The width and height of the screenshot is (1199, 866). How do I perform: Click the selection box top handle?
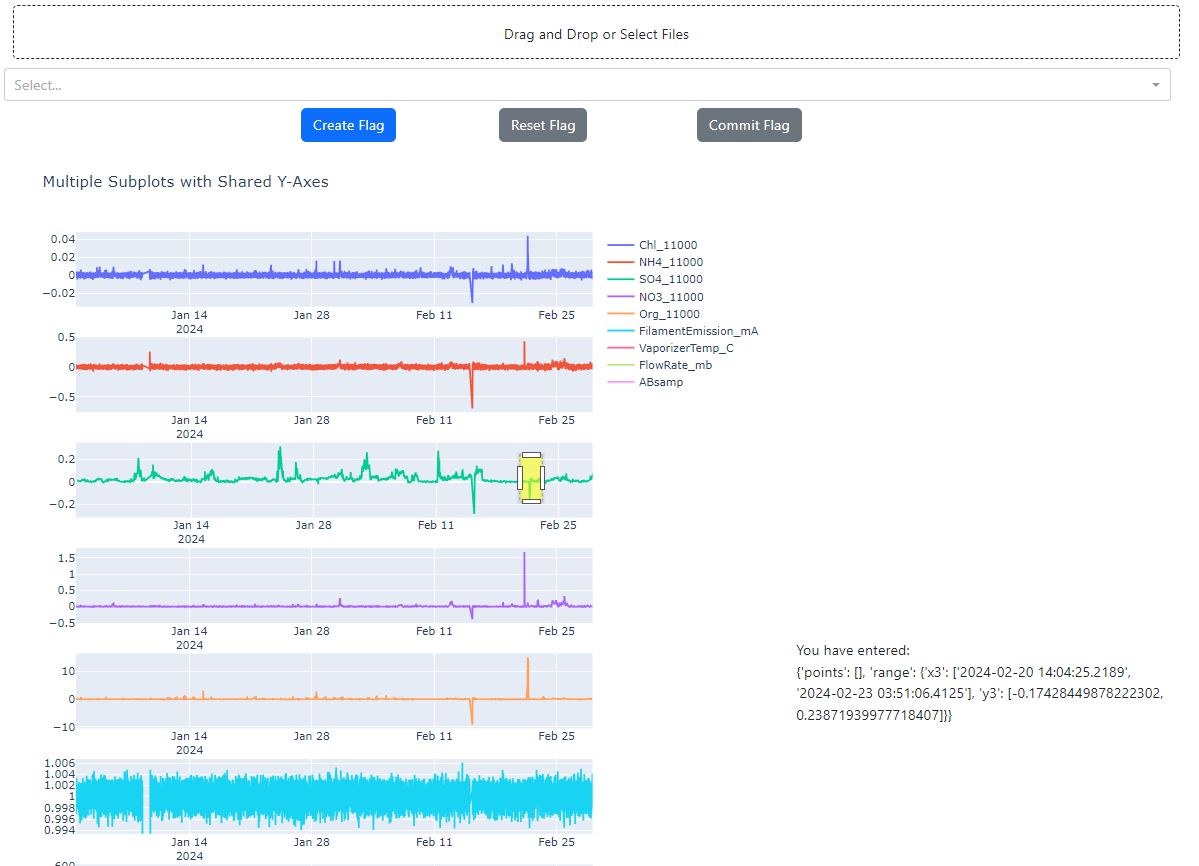point(531,455)
